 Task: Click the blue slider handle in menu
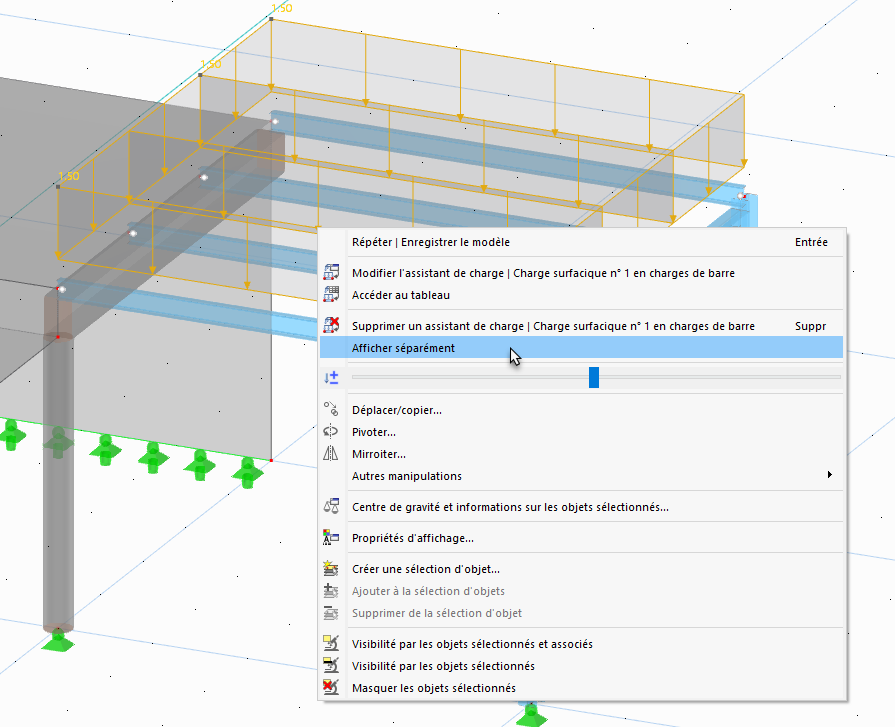click(594, 377)
